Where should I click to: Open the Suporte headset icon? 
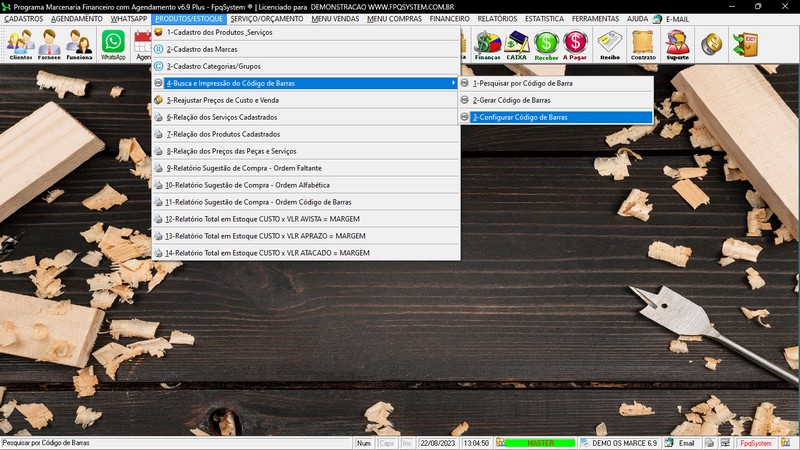(x=678, y=45)
